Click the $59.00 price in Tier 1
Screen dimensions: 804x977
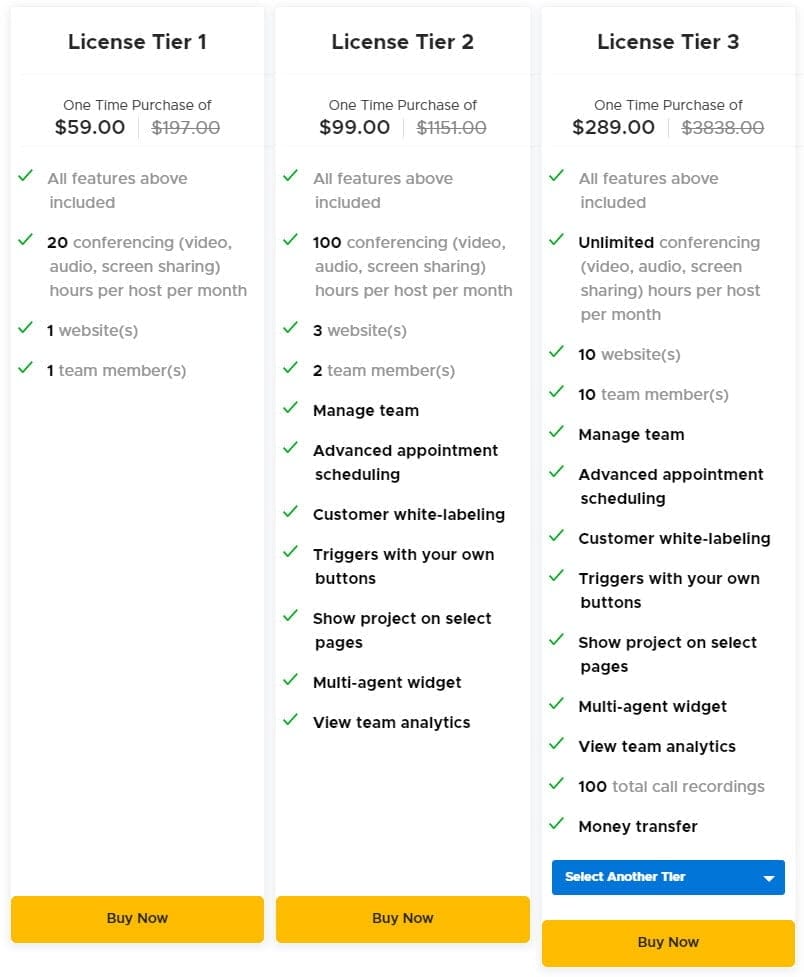pyautogui.click(x=90, y=127)
